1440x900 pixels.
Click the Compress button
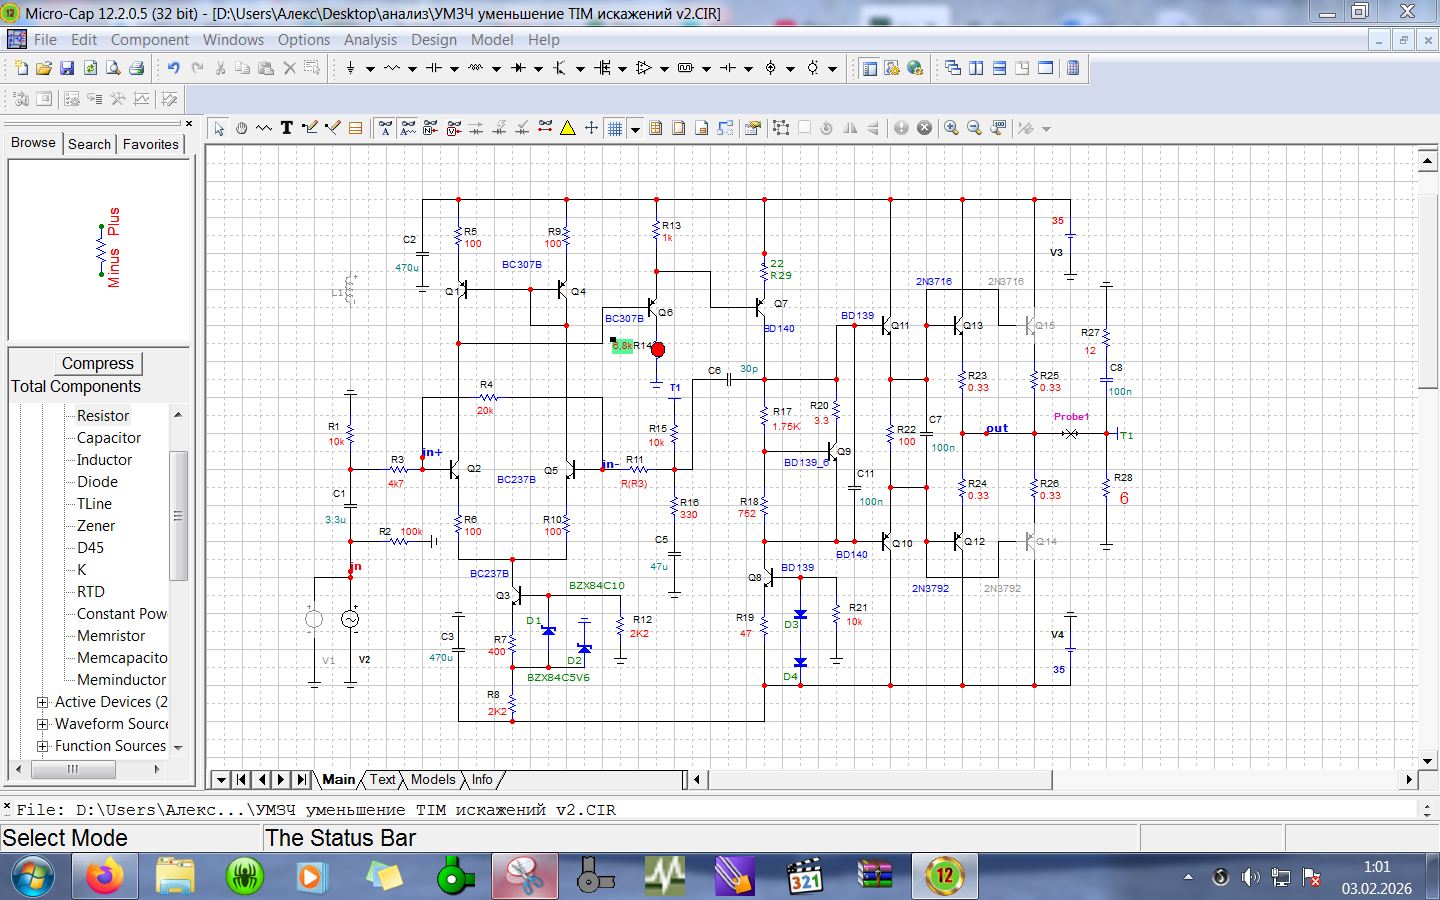97,363
